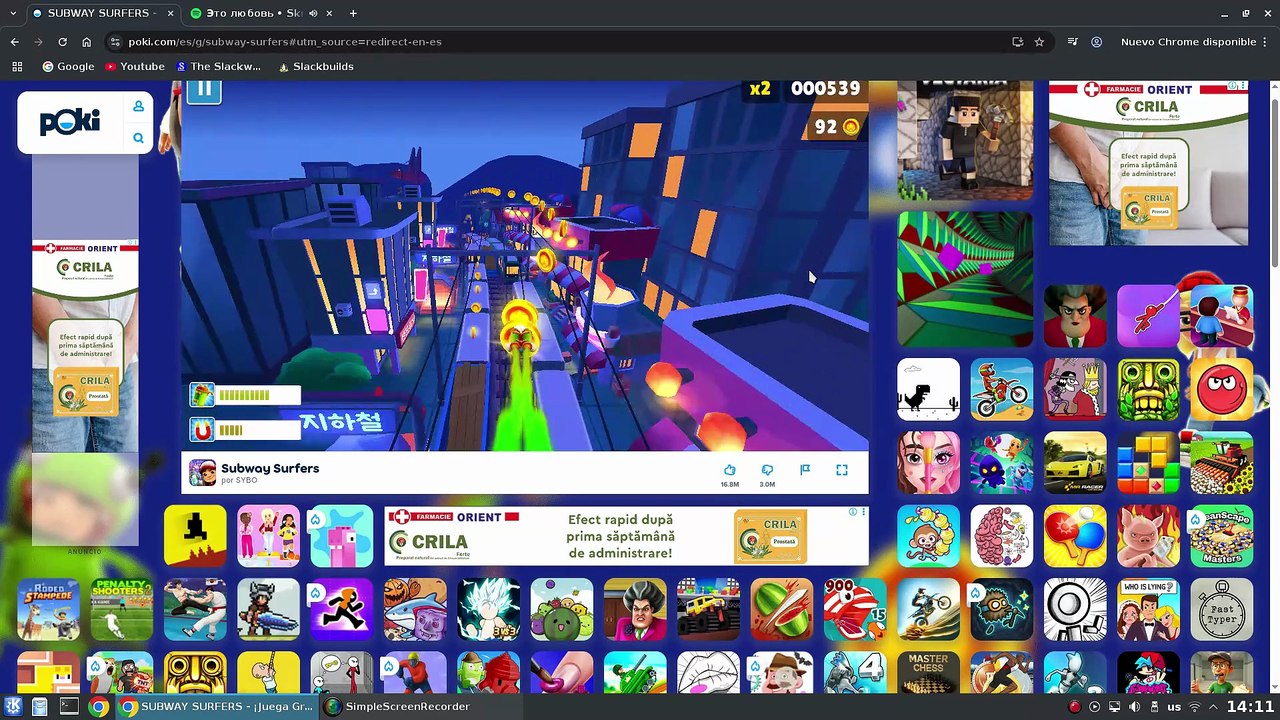The height and width of the screenshot is (720, 1280).
Task: Open the pink blocky llama game thumbnail
Action: (341, 536)
